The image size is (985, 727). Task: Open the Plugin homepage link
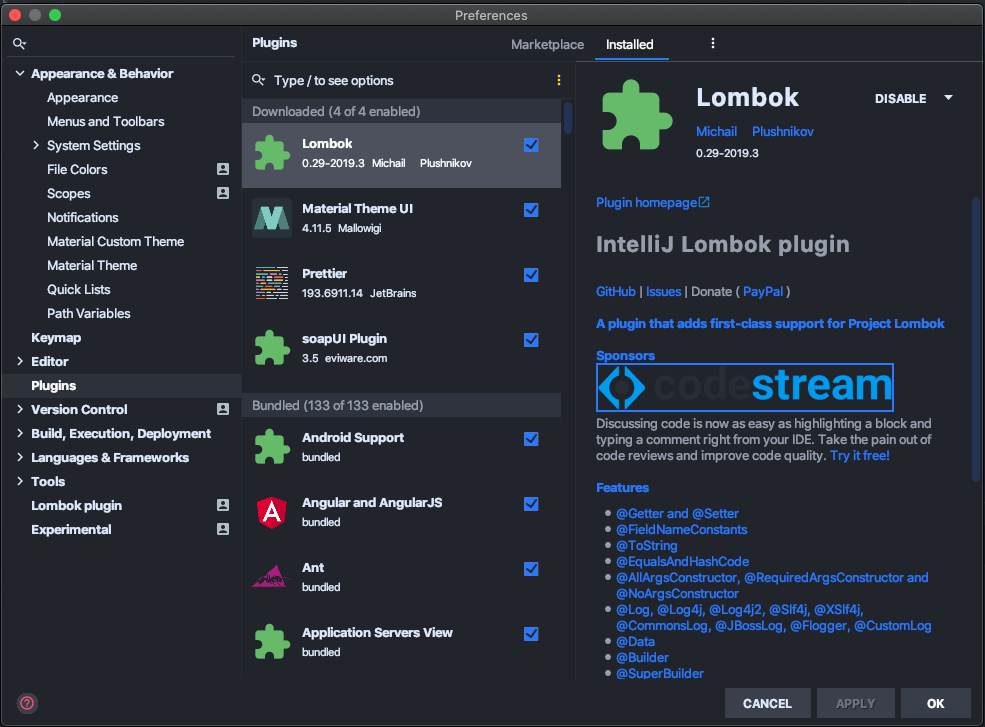click(x=646, y=202)
